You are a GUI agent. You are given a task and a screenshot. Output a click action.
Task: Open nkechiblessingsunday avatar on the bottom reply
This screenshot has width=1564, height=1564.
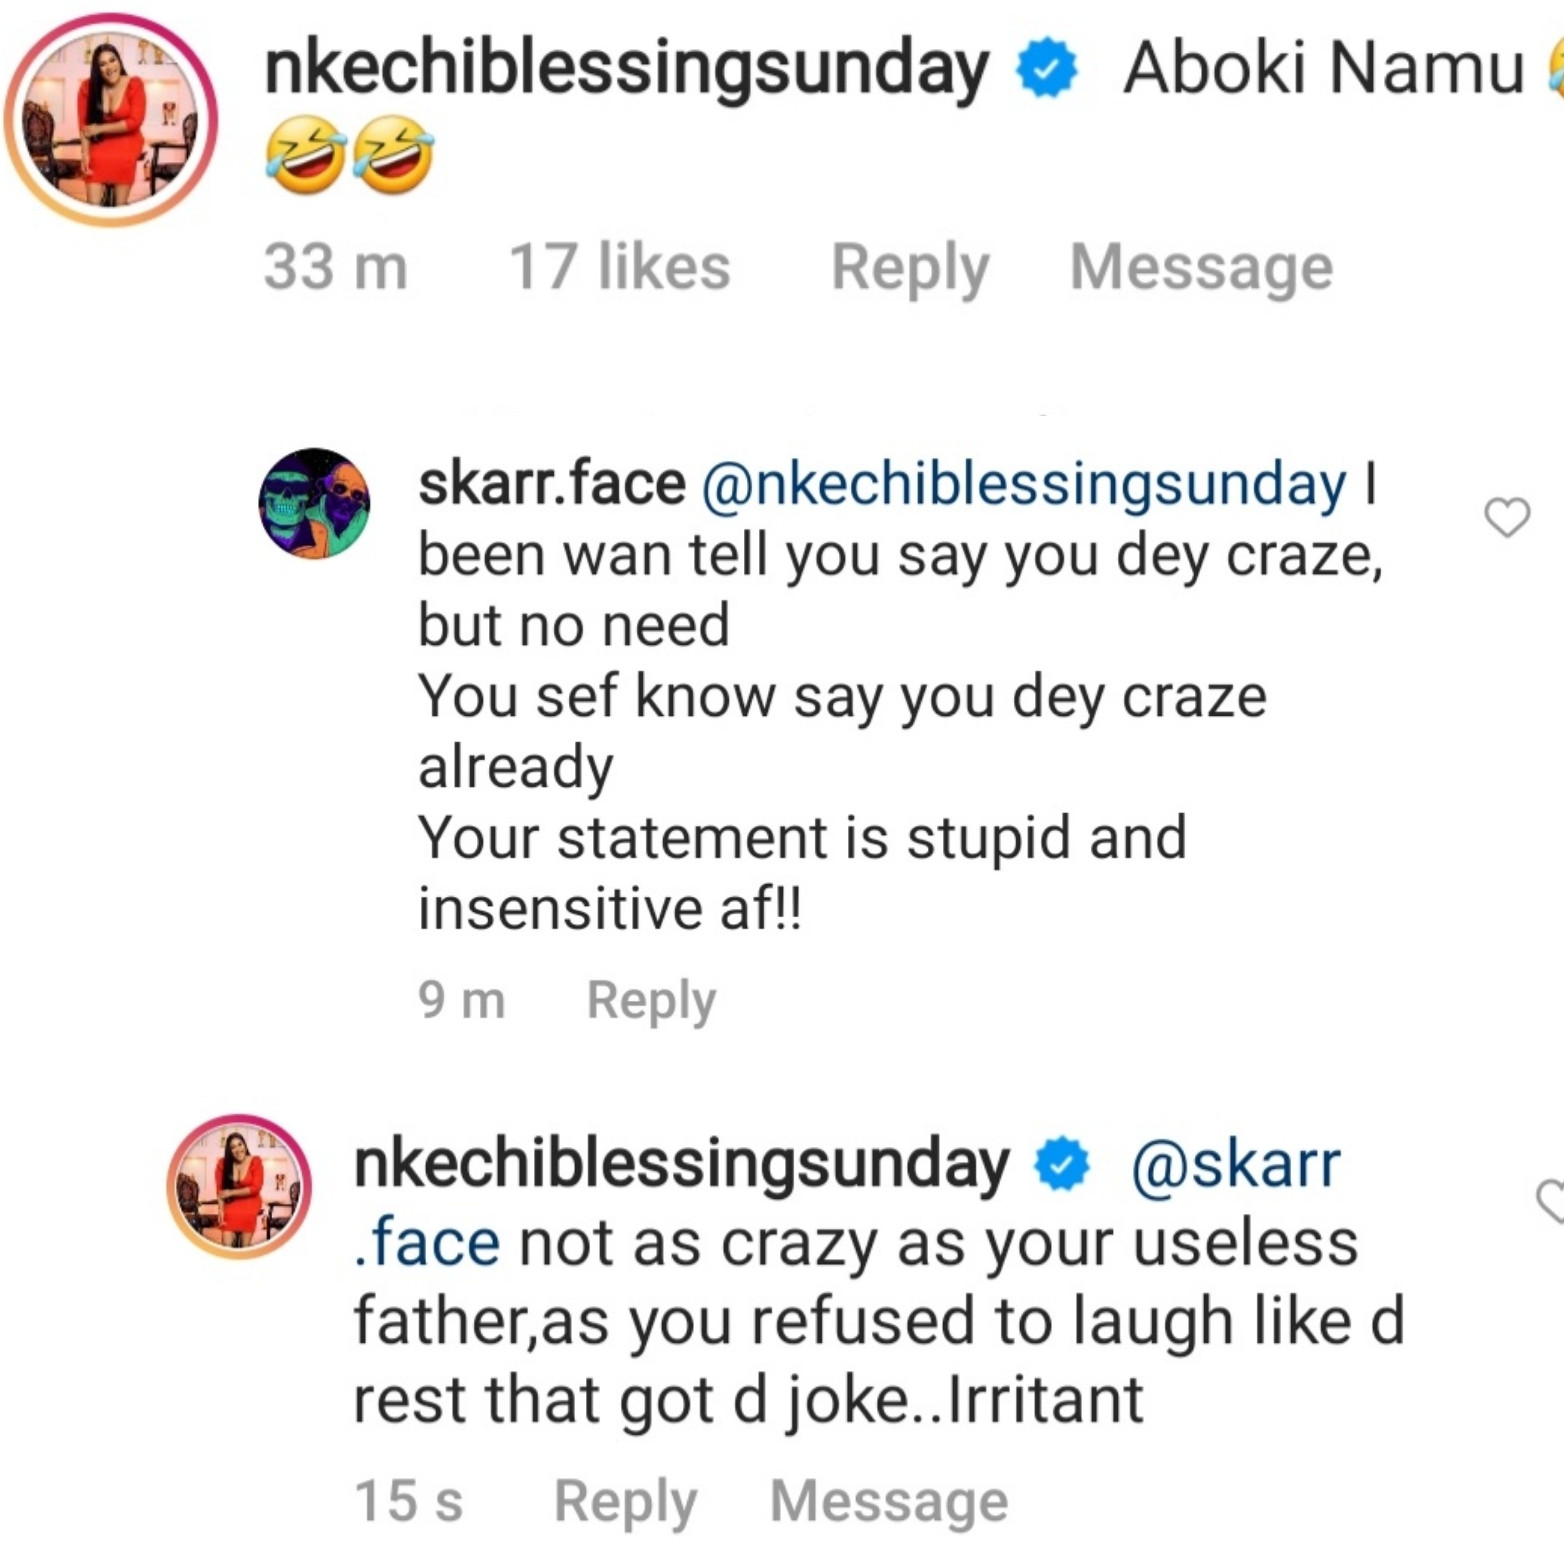239,1187
